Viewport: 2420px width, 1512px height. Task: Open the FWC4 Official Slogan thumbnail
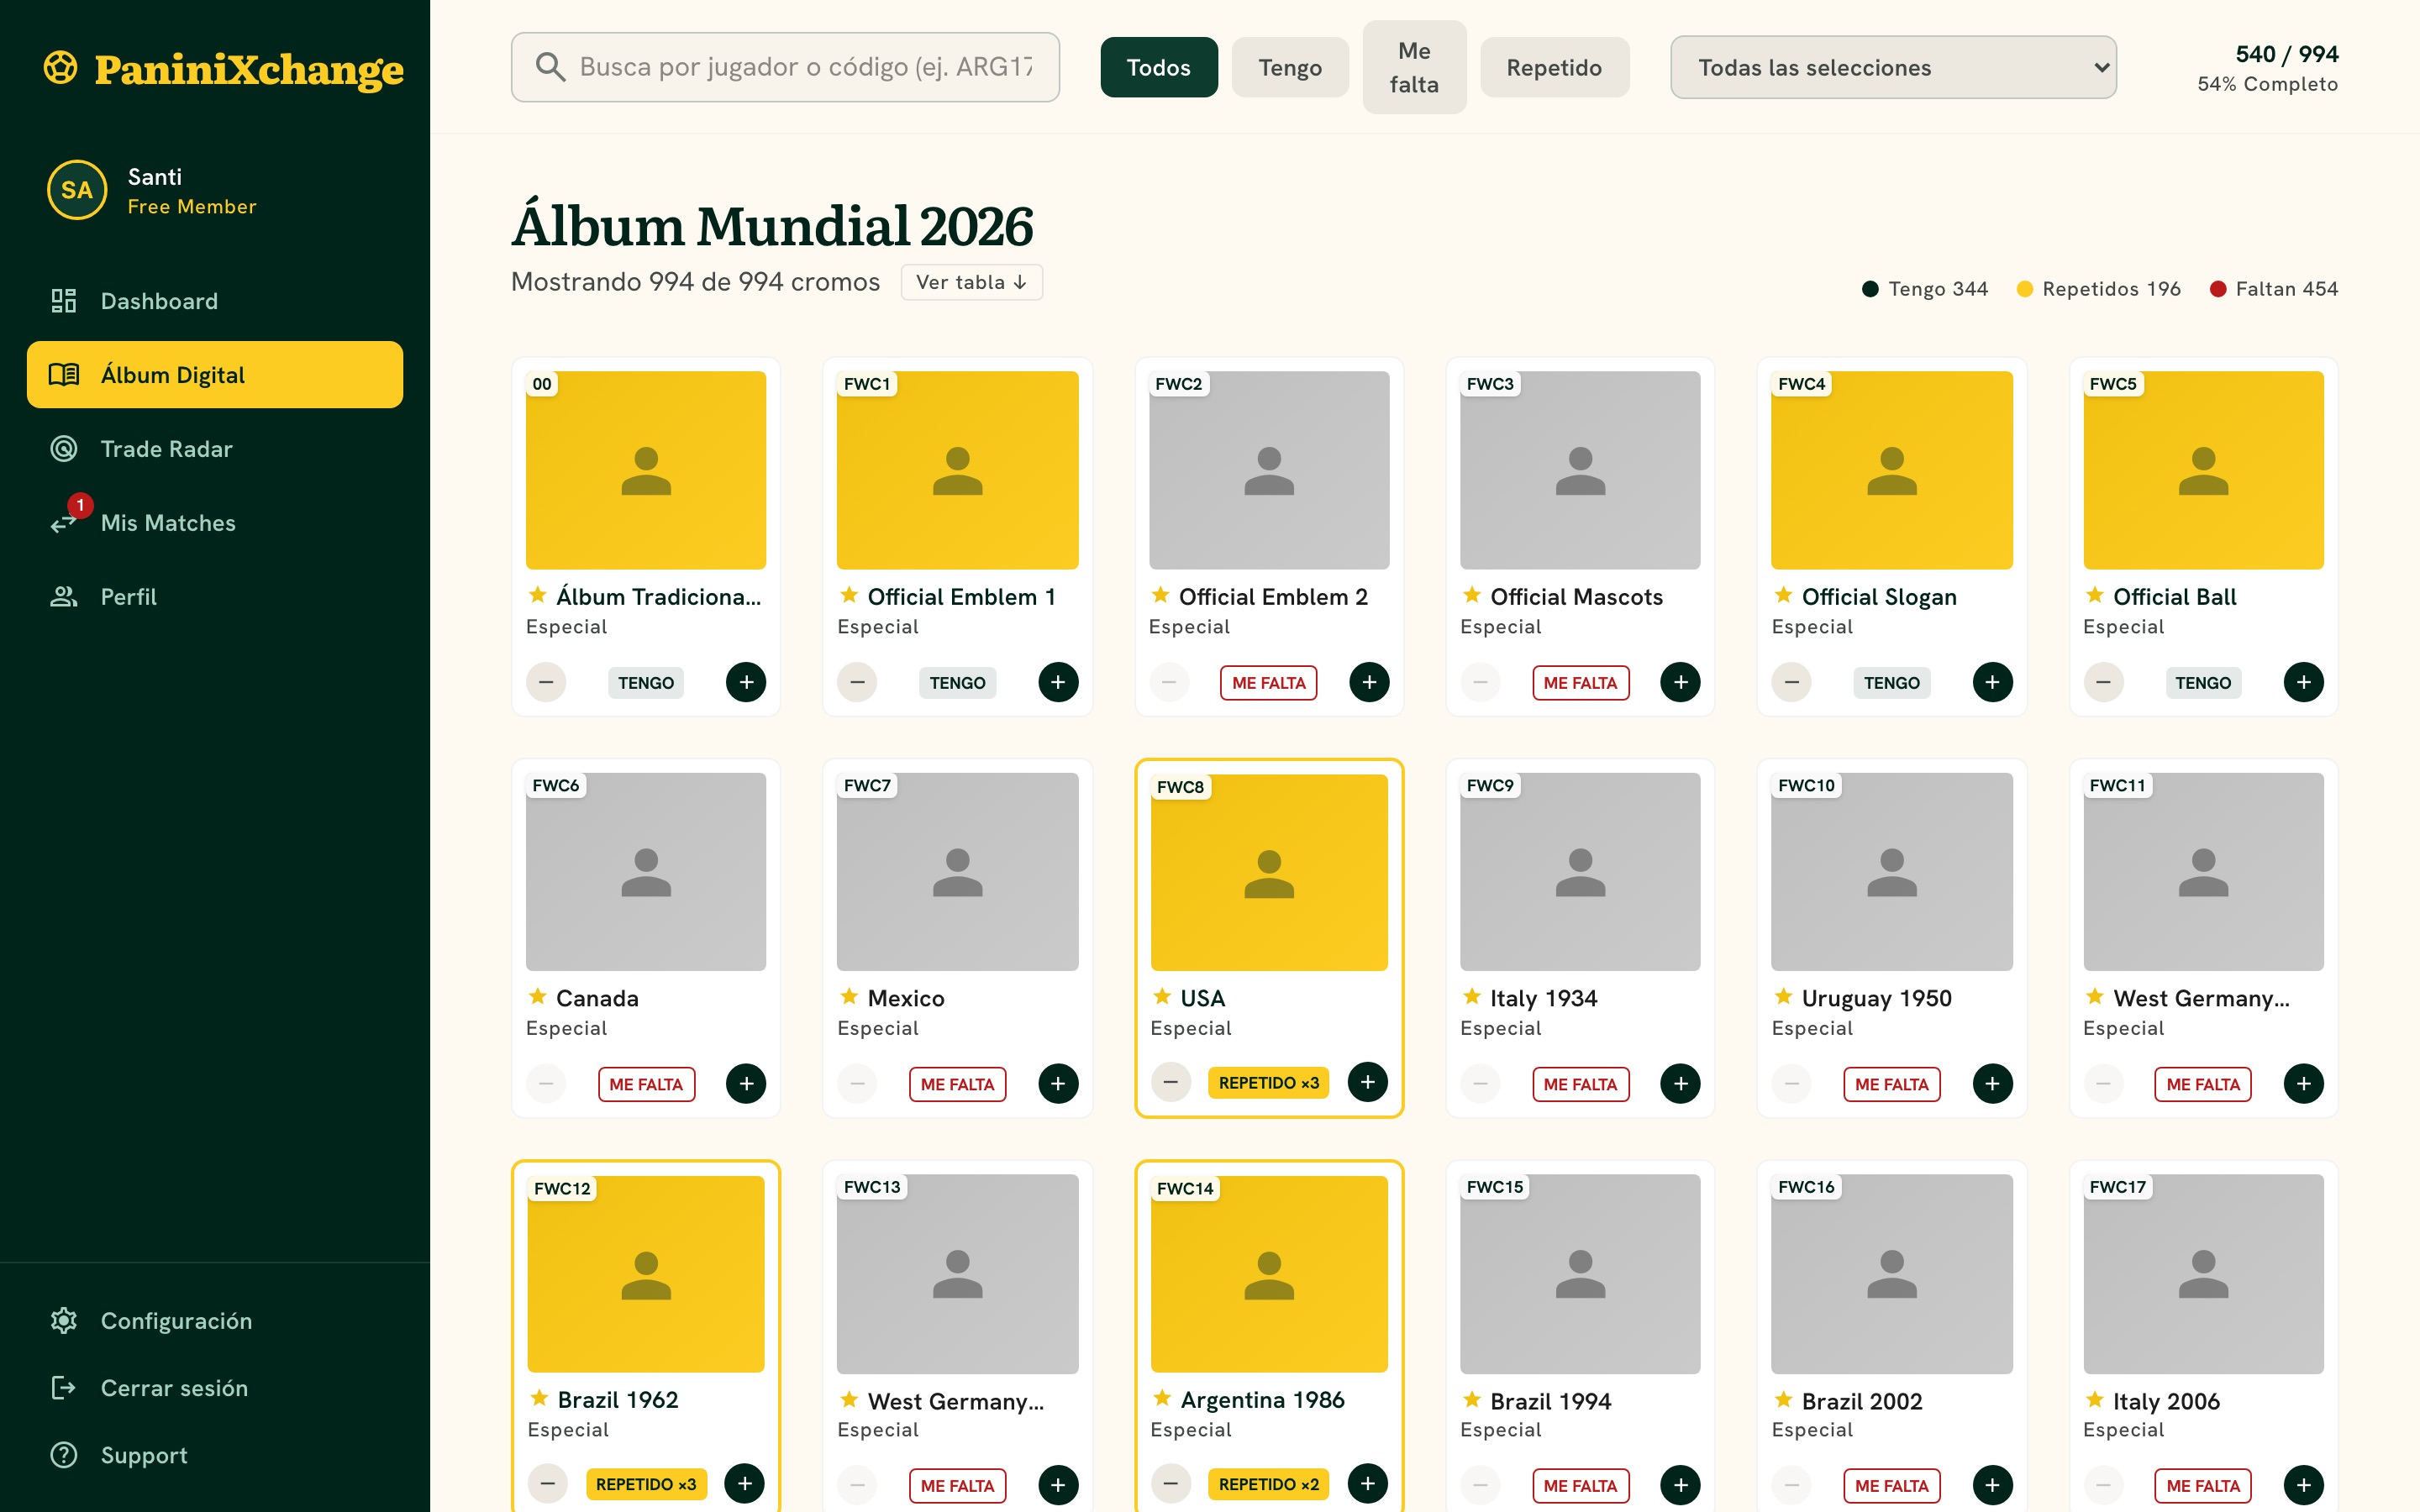click(x=1892, y=470)
